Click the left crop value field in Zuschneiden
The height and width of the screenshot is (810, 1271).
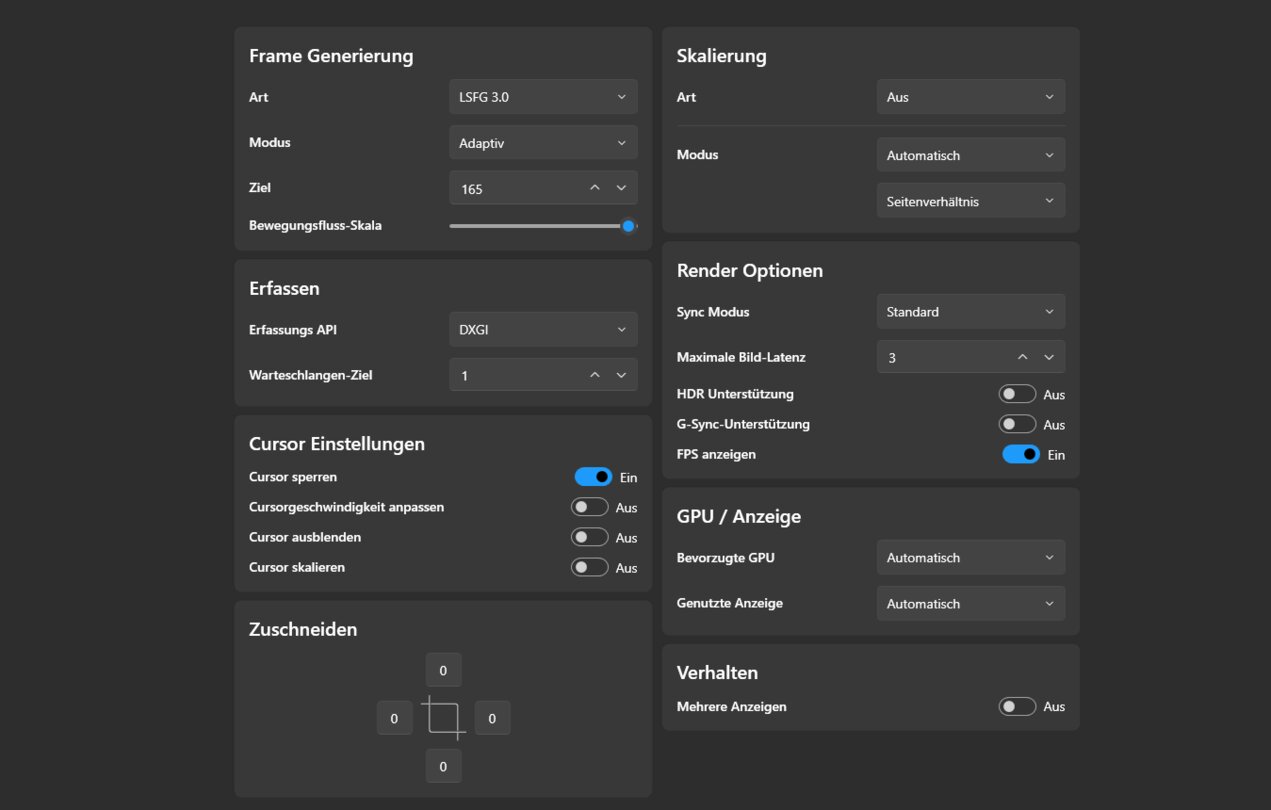pos(394,718)
